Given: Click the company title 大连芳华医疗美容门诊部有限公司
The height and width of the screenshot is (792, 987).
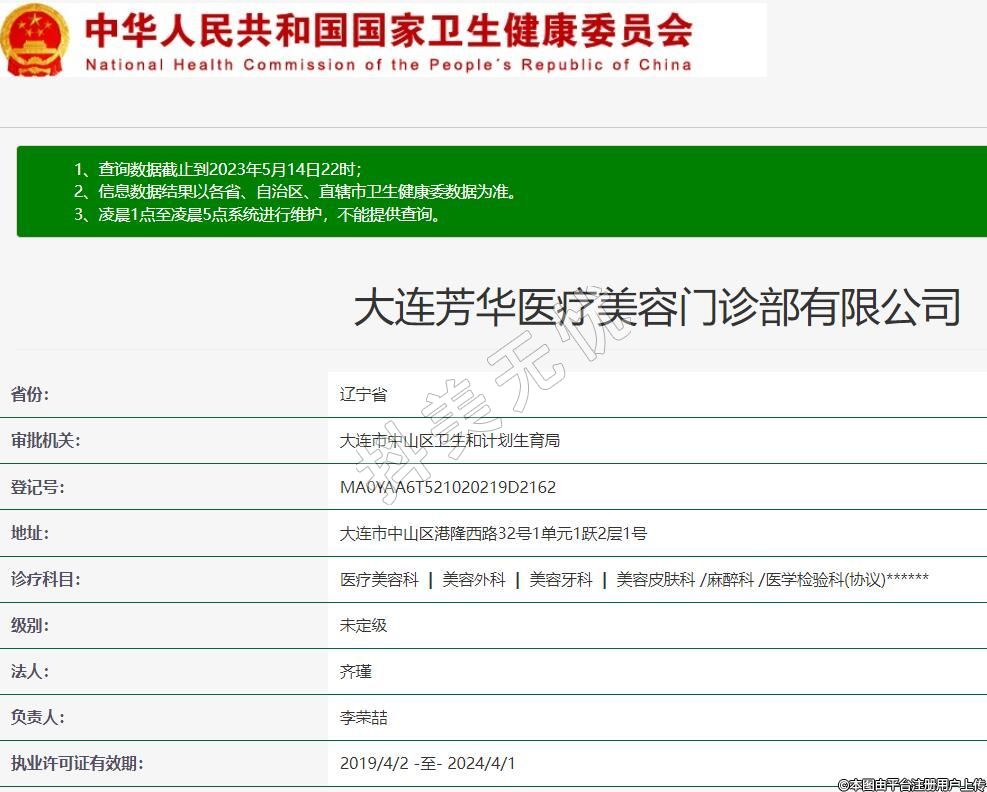Looking at the screenshot, I should (x=657, y=307).
